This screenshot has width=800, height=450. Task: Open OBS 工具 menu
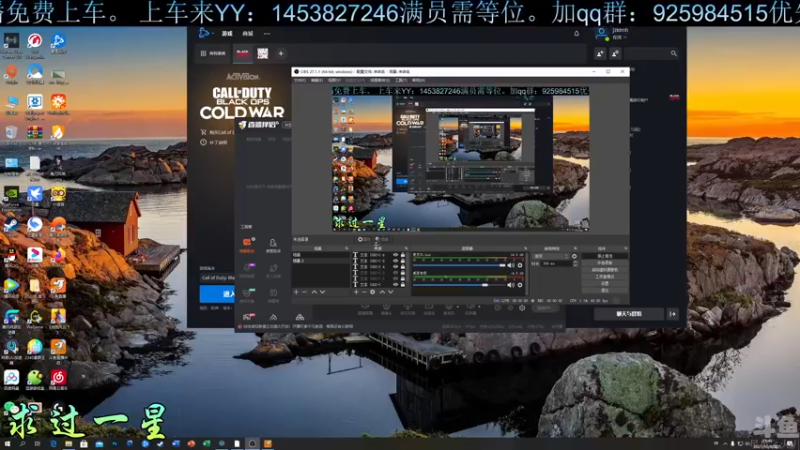pos(401,81)
